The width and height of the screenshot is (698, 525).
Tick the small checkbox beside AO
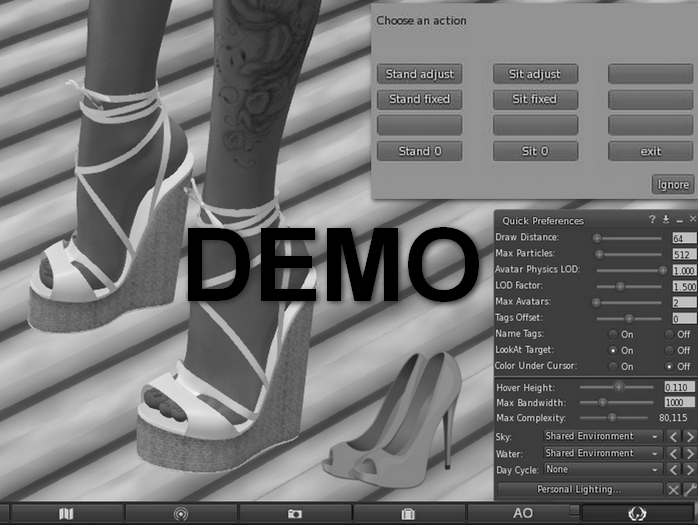[574, 509]
